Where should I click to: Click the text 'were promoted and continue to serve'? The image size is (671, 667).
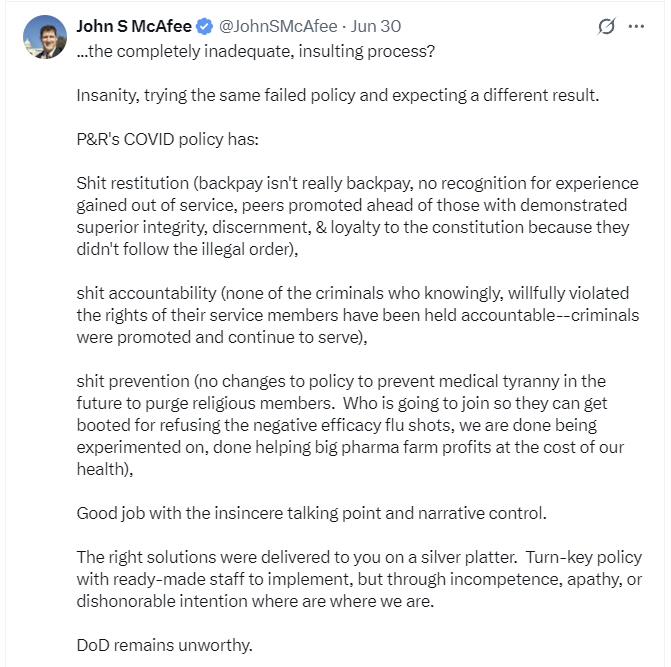220,338
